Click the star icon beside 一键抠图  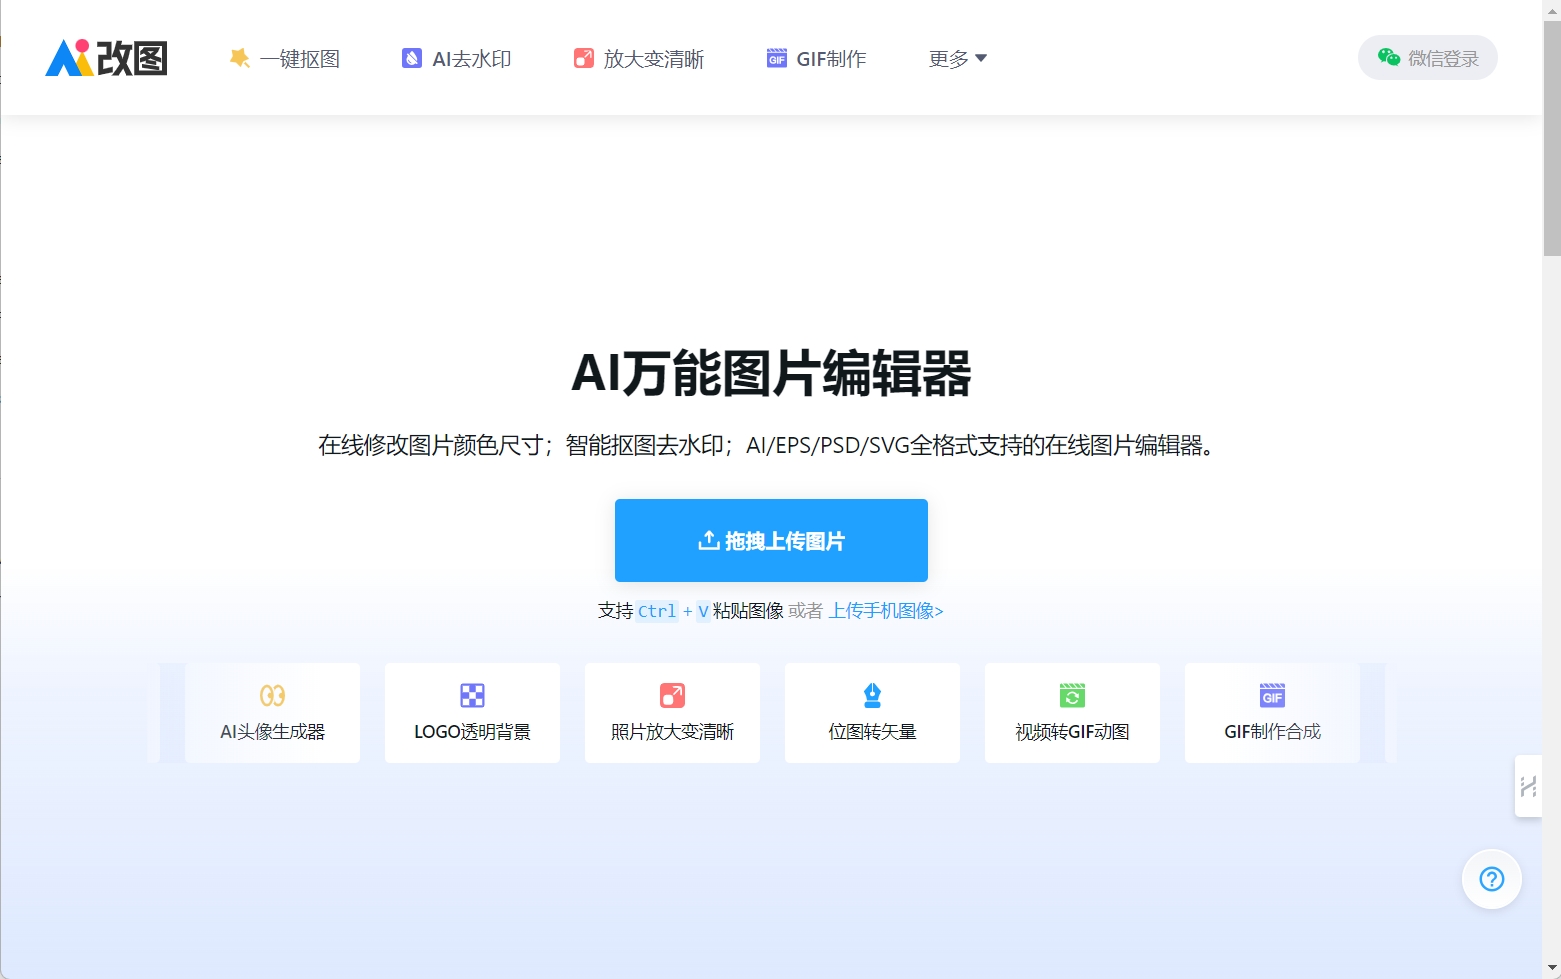coord(240,58)
